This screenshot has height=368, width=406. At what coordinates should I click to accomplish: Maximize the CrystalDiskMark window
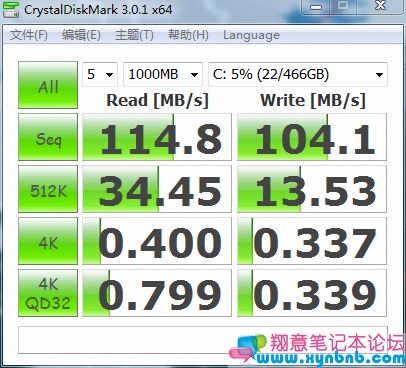(343, 7)
